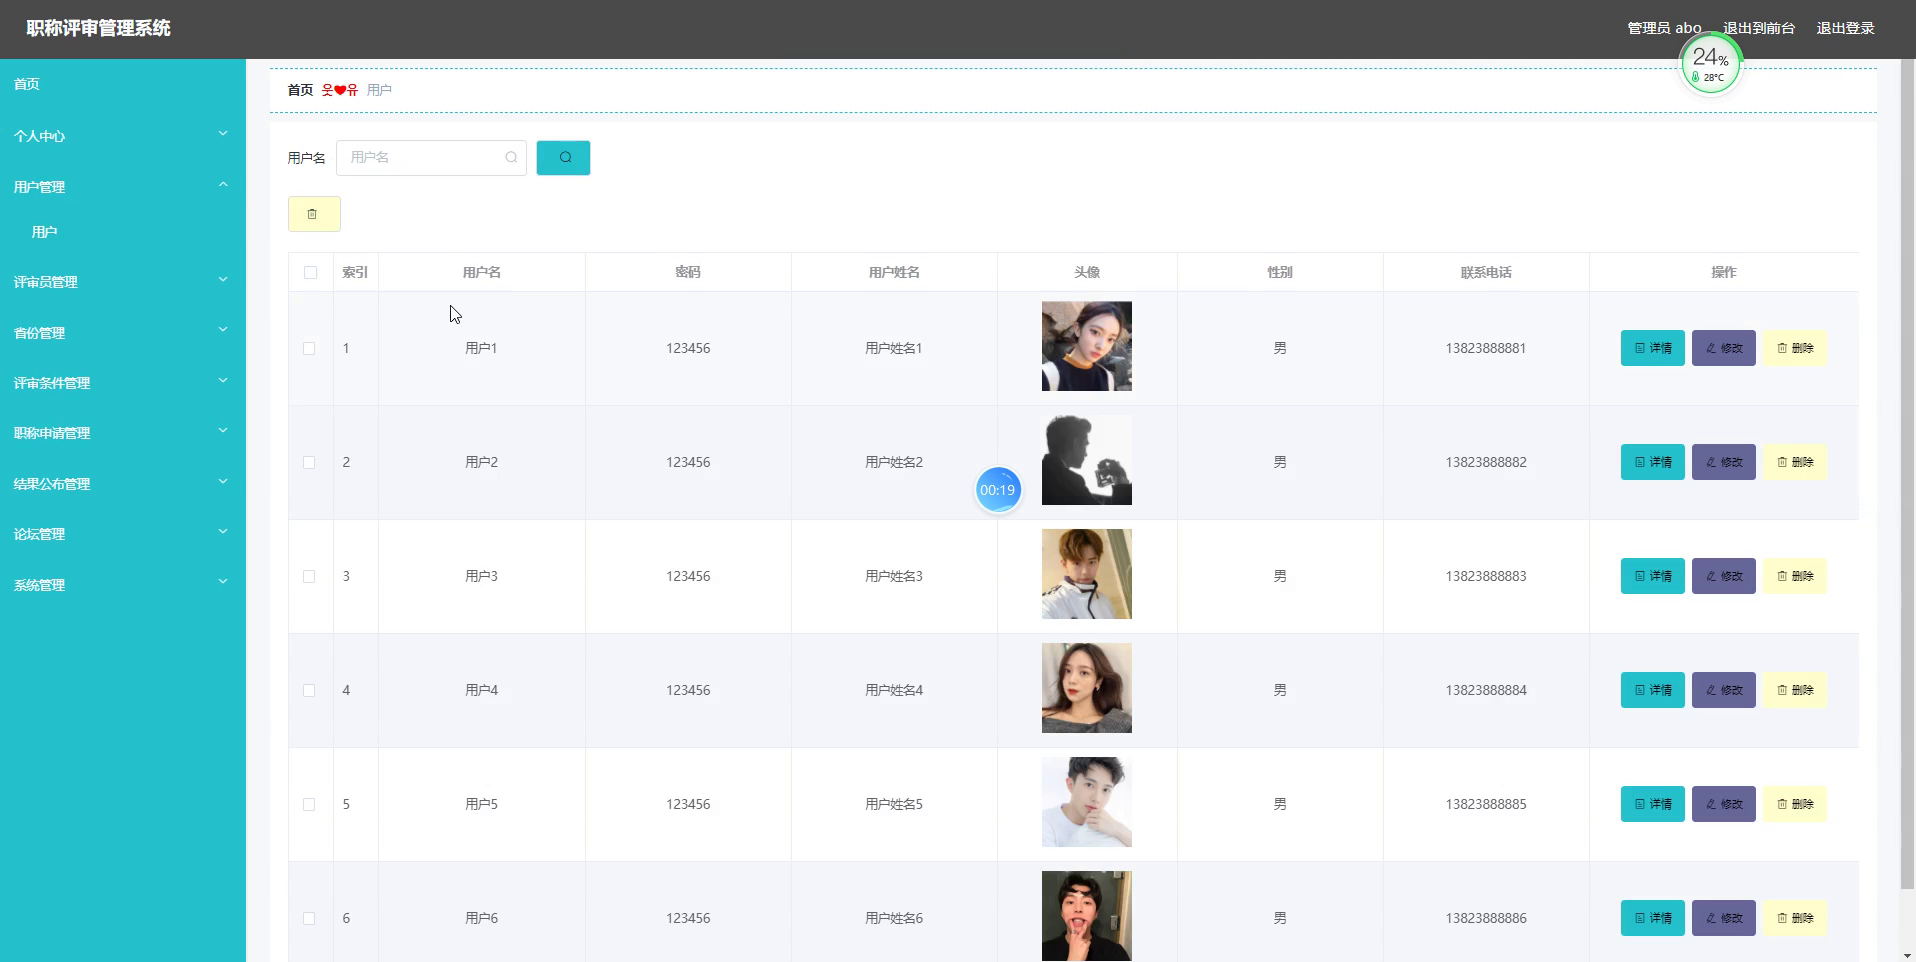Click the yellow batch delete trash button
The width and height of the screenshot is (1916, 962).
pos(314,214)
